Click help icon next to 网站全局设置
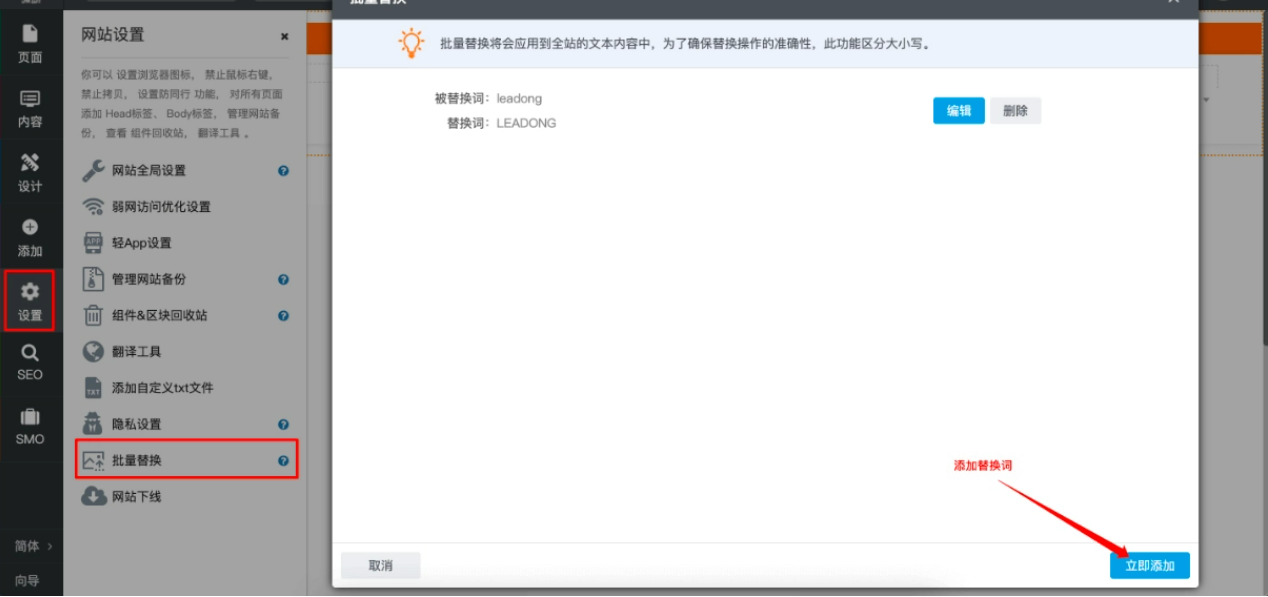This screenshot has width=1268, height=597. [x=283, y=171]
